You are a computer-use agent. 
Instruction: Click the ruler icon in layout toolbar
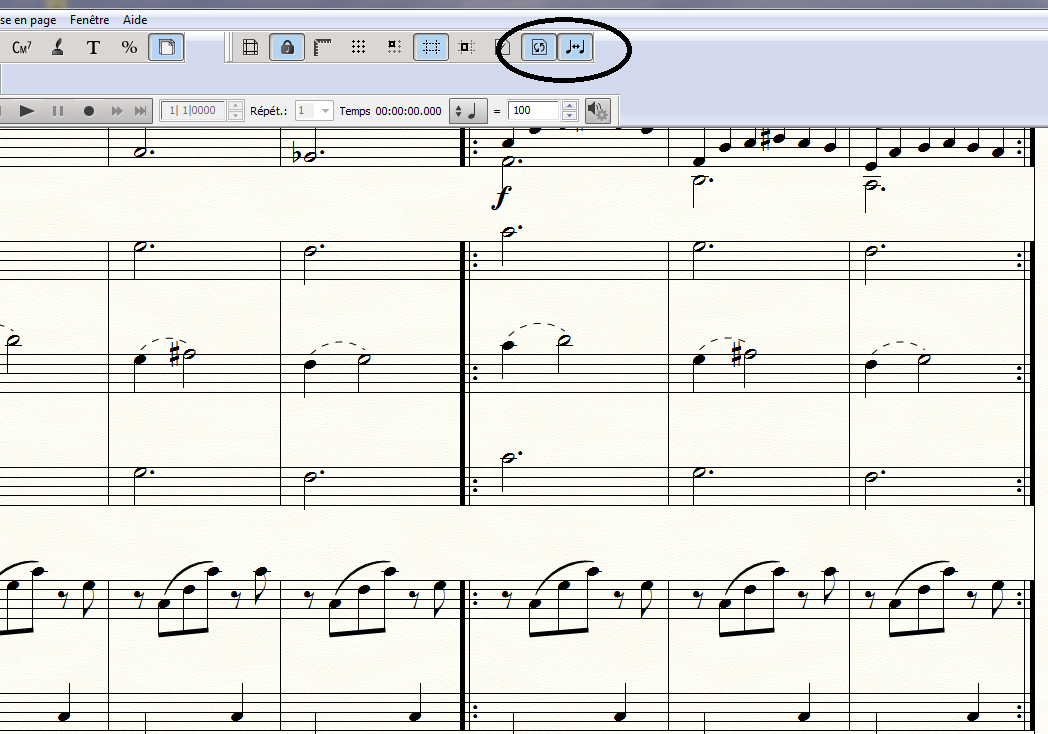(x=322, y=47)
